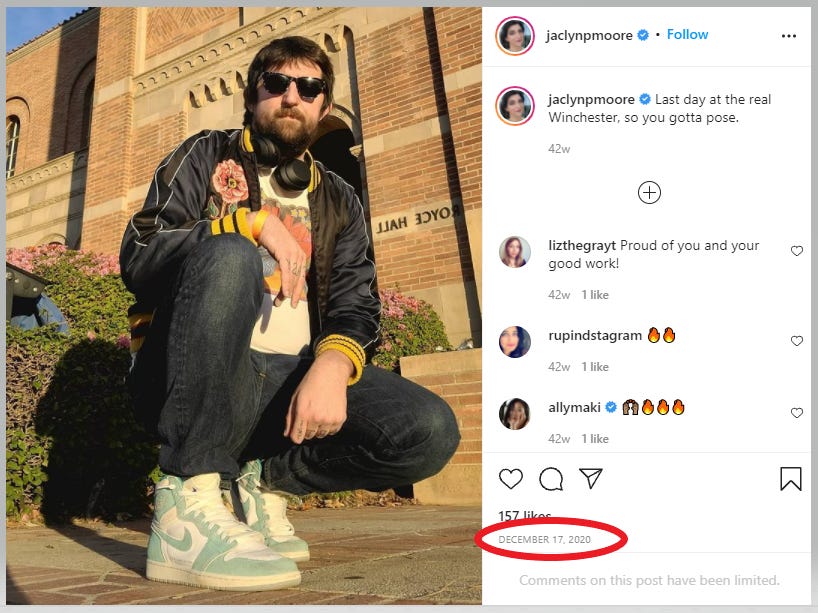Click the December 17, 2020 post date

(545, 540)
